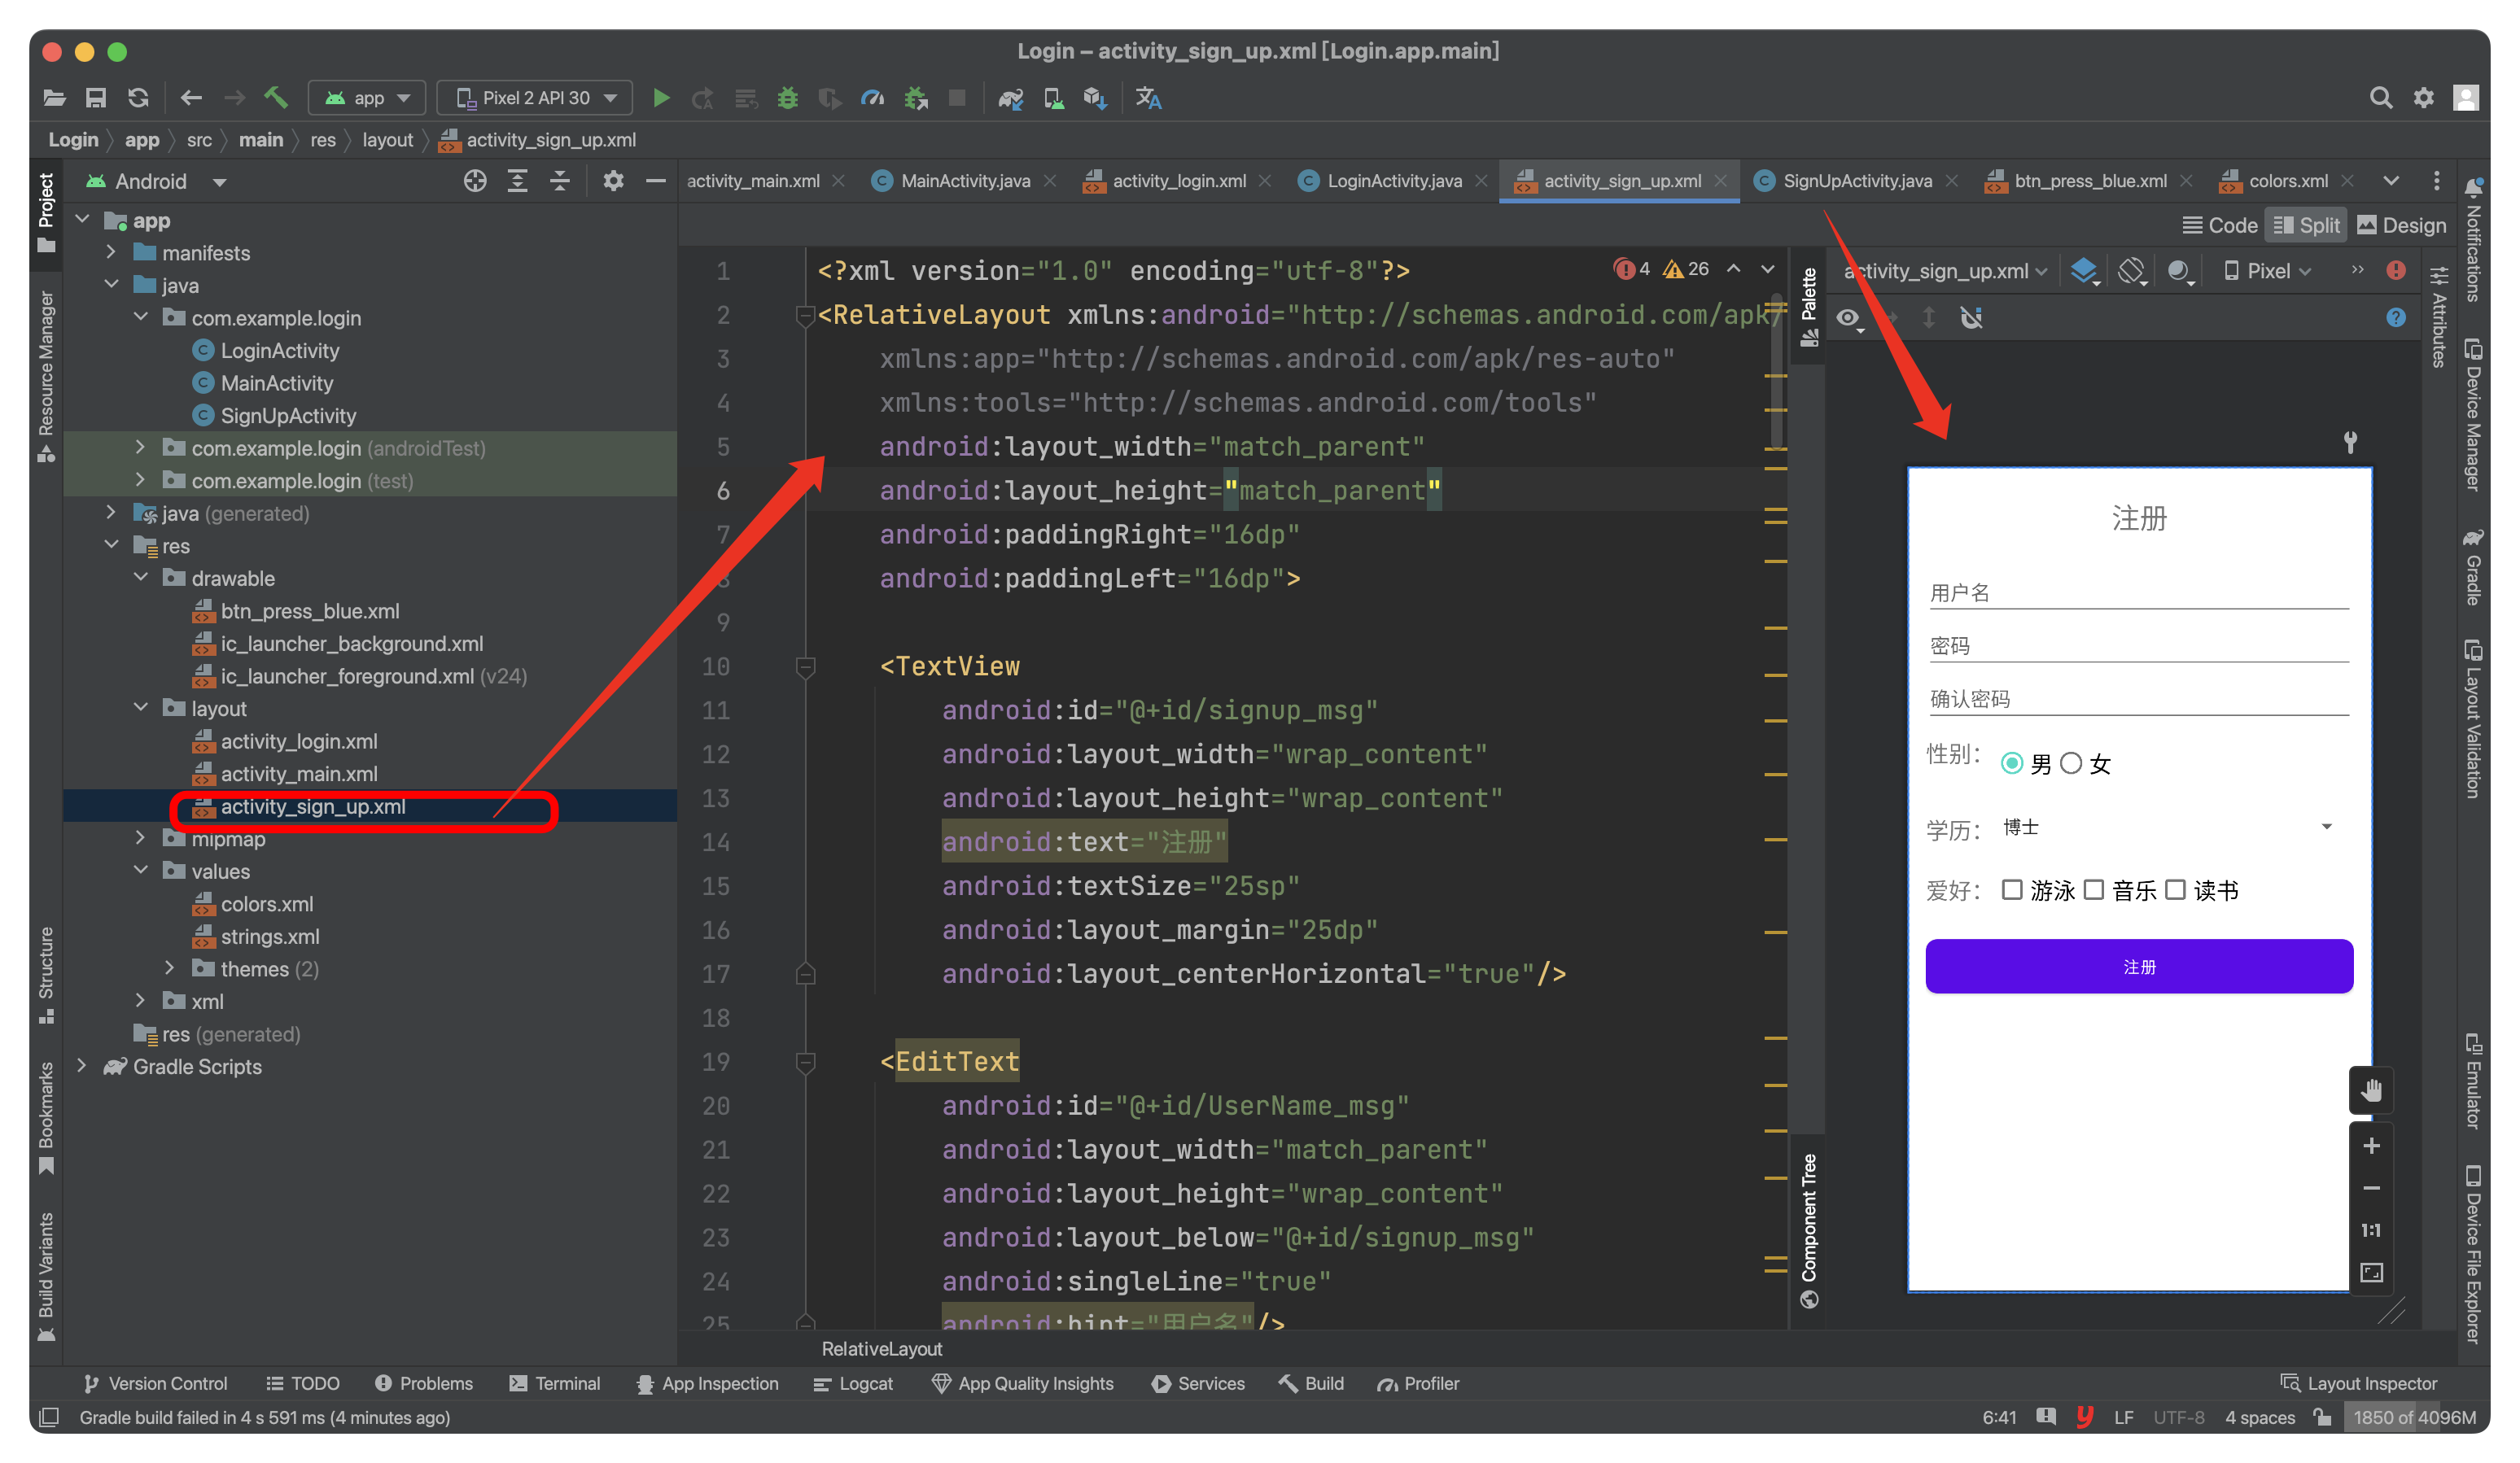
Task: Switch to activity_login.xml tab
Action: (1178, 181)
